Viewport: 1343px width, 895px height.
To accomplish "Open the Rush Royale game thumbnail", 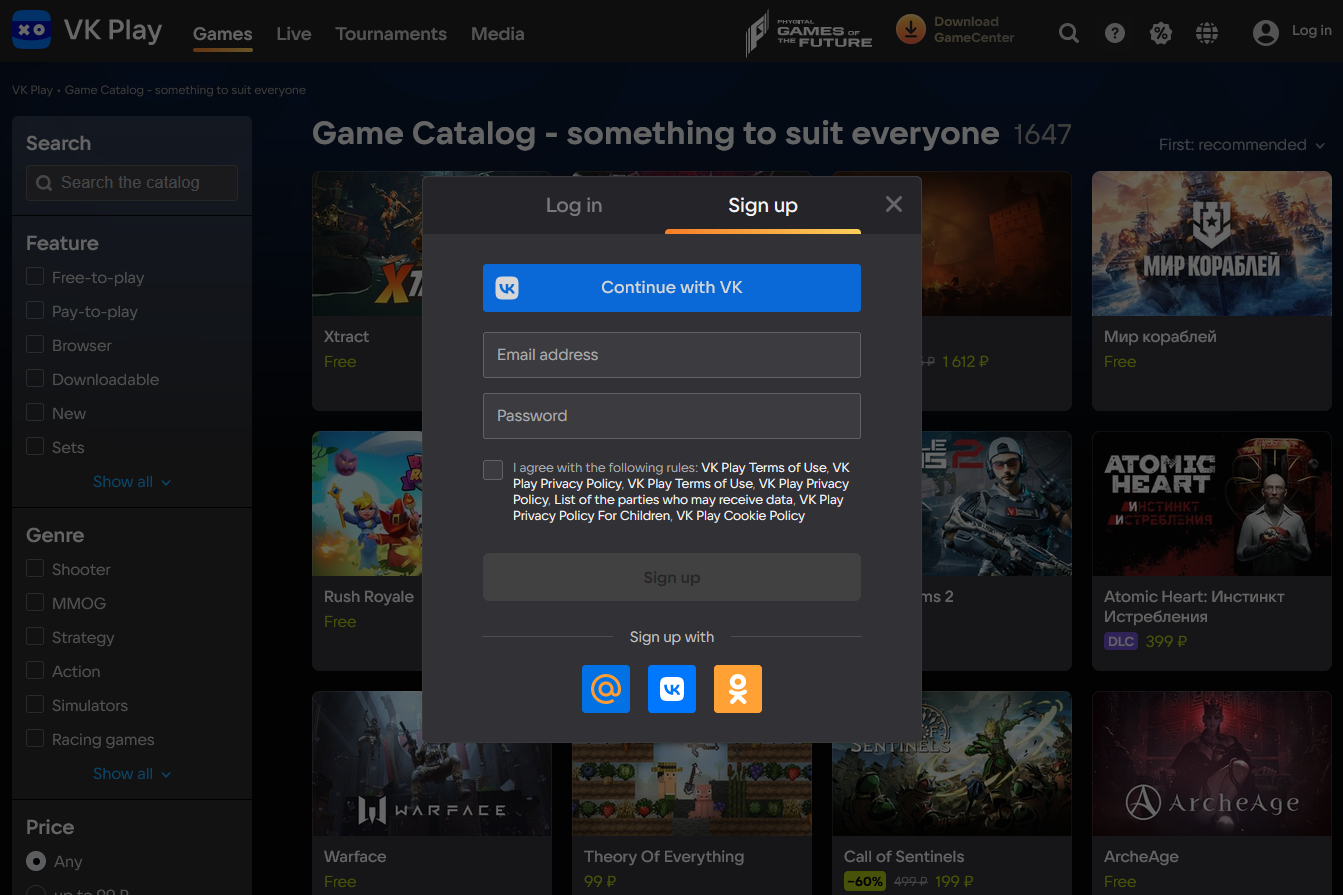I will click(367, 504).
